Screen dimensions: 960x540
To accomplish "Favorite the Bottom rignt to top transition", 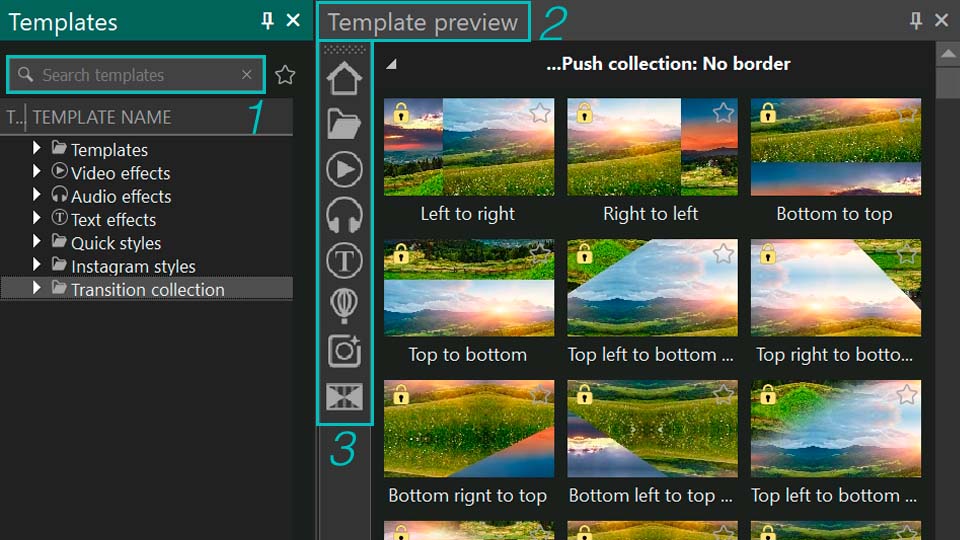I will click(x=539, y=394).
